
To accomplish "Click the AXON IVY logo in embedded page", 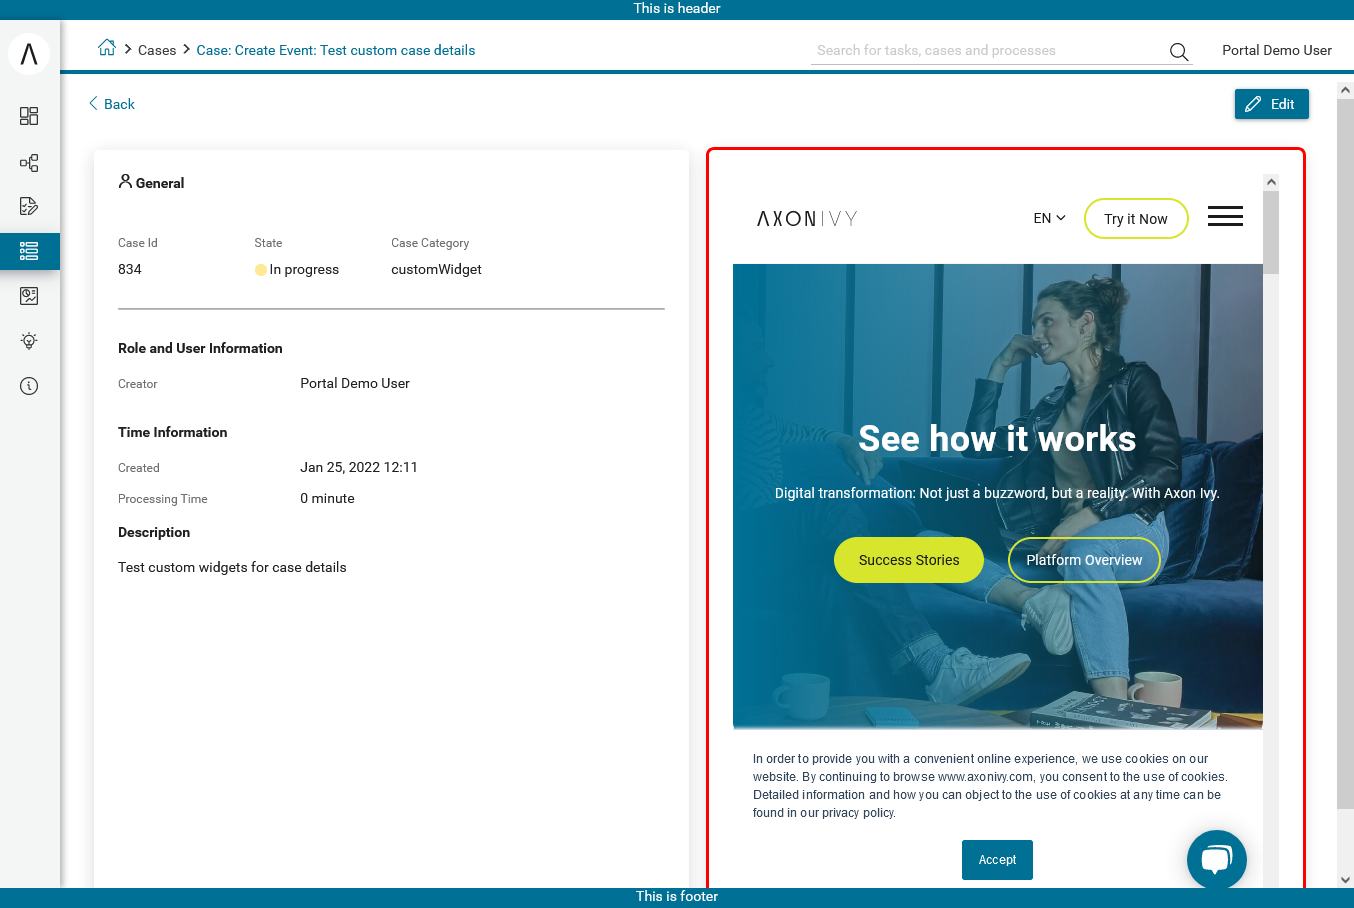I will [807, 218].
